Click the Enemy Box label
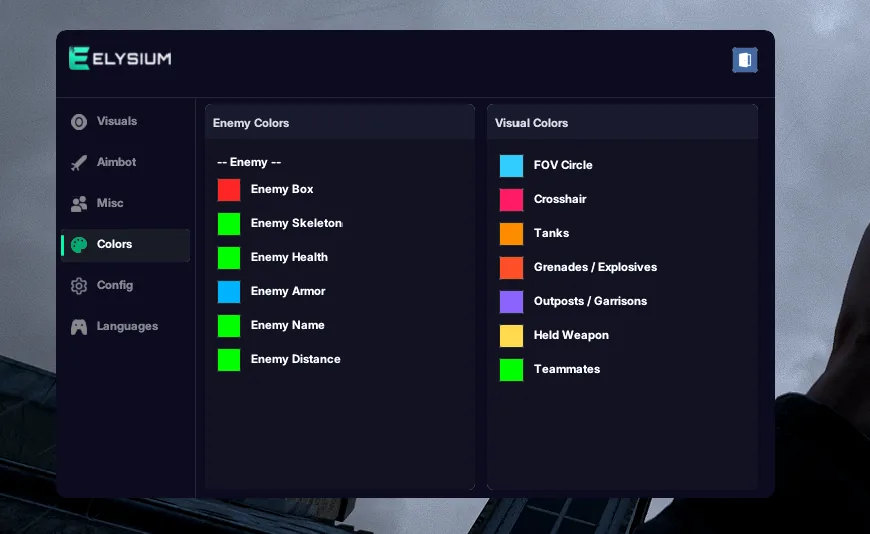Screen dimensions: 870x534 [282, 189]
